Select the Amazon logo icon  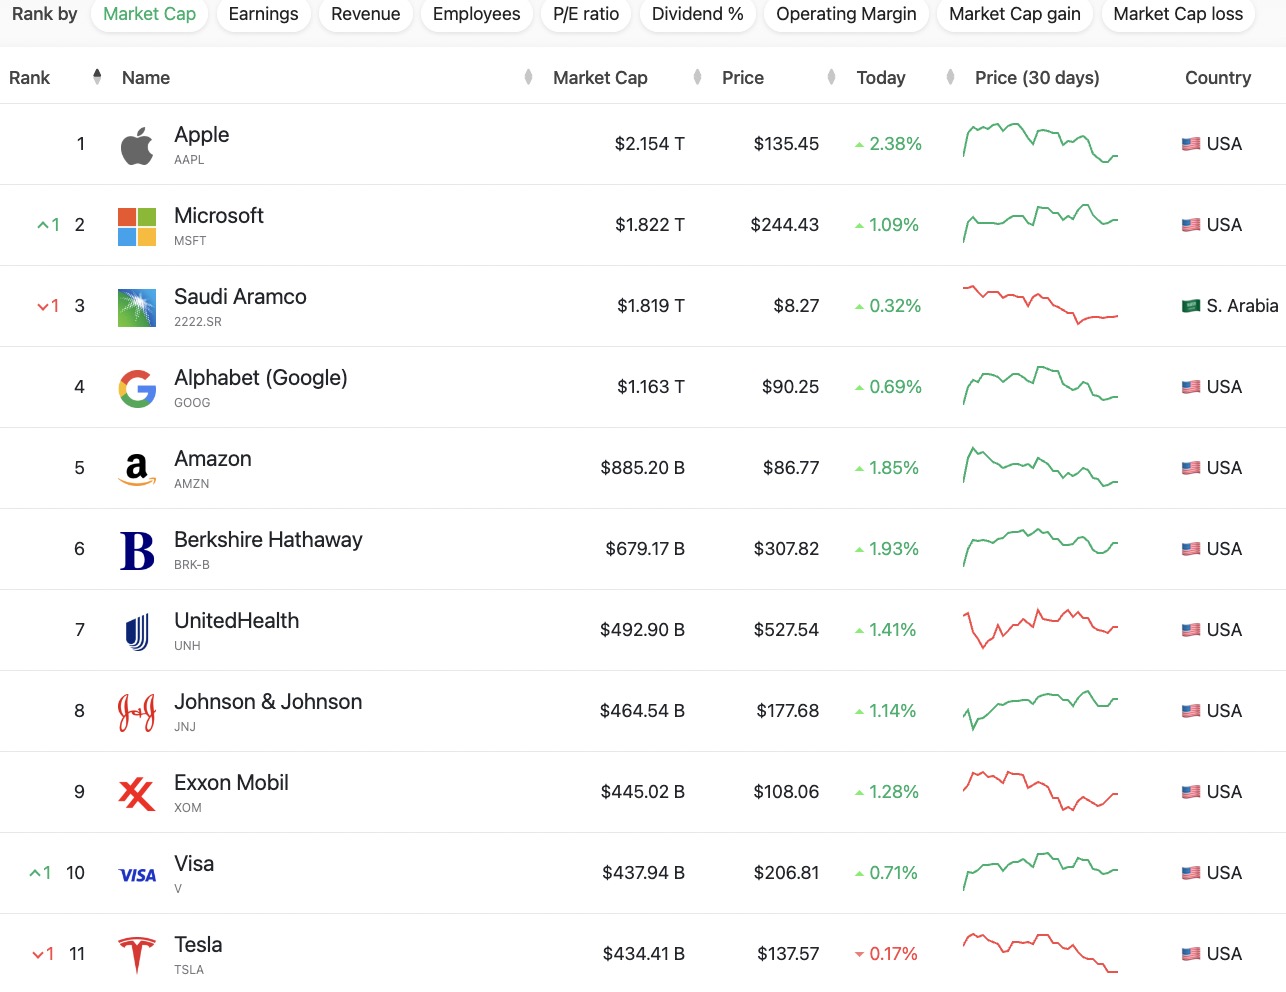point(137,469)
